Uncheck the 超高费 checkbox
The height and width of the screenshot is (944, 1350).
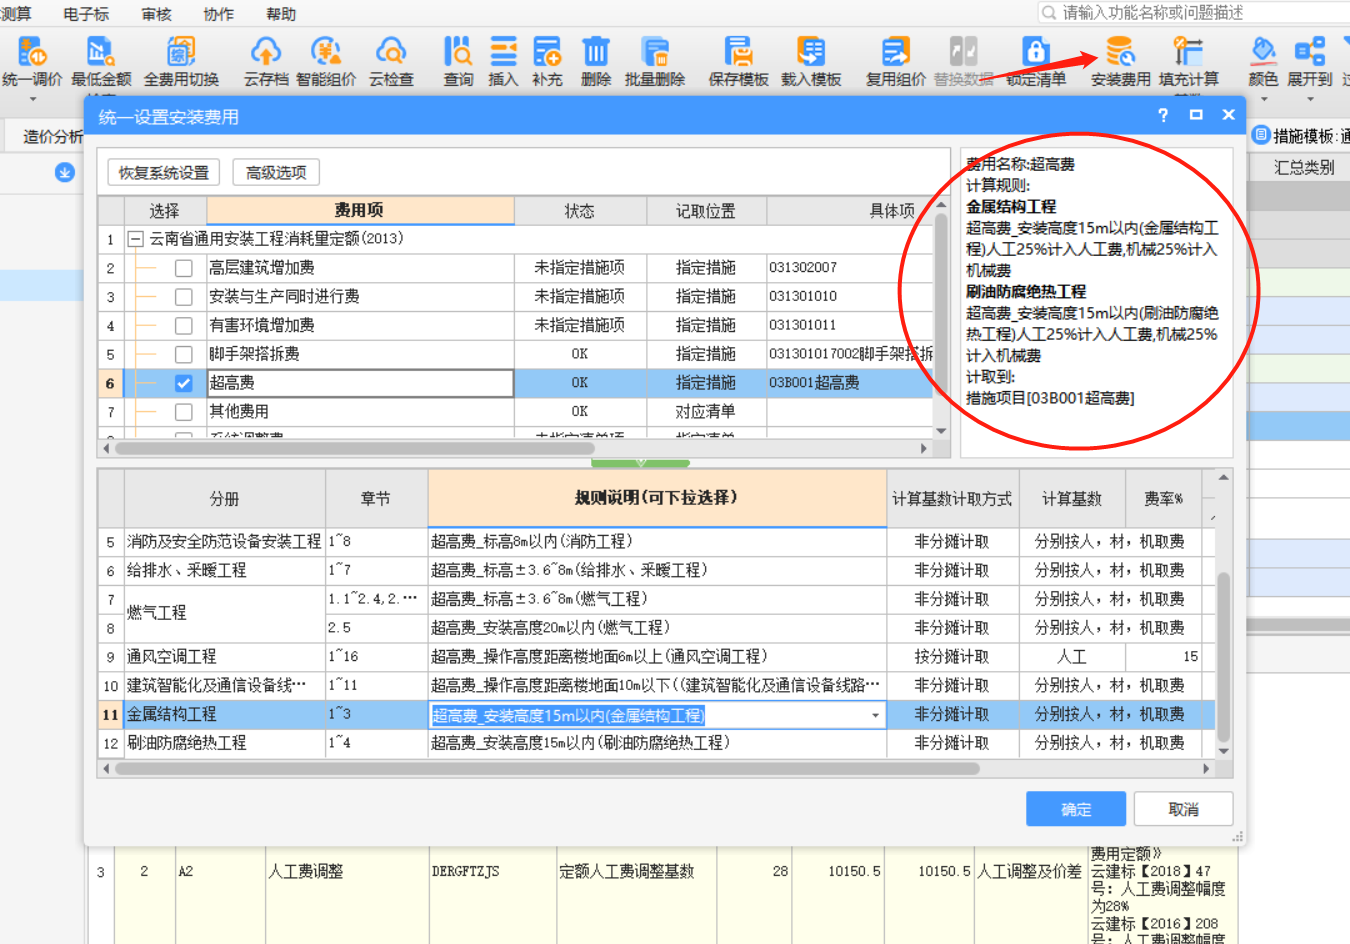[183, 383]
